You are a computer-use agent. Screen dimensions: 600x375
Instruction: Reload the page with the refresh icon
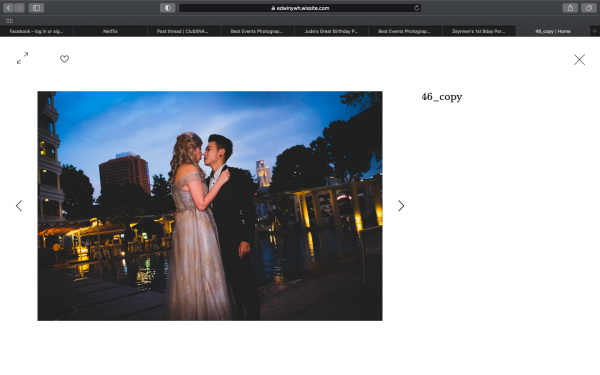[x=416, y=8]
